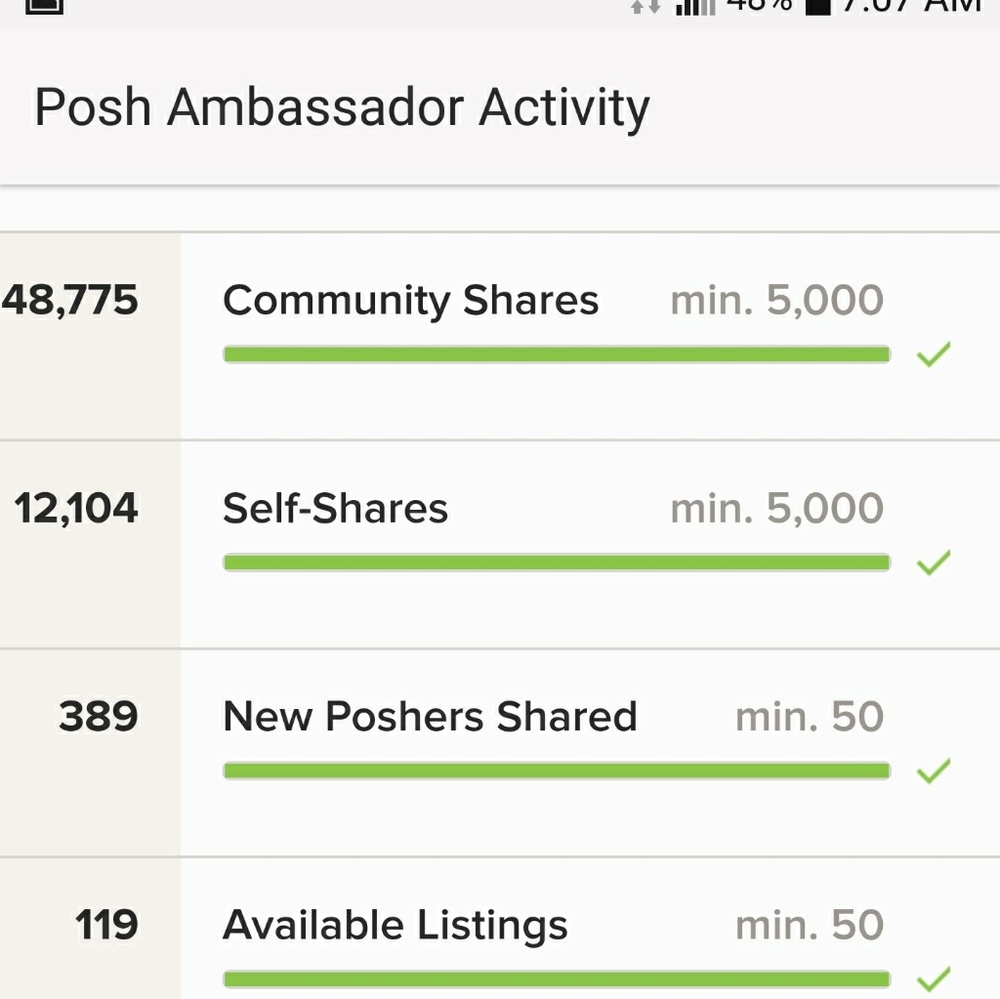Select the Self-Shares label
The height and width of the screenshot is (999, 1000).
click(x=335, y=509)
